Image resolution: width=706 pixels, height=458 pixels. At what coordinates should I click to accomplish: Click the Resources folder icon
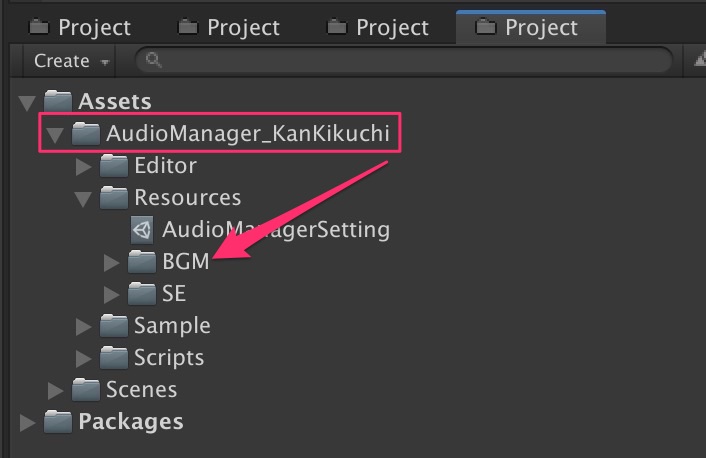(x=114, y=198)
